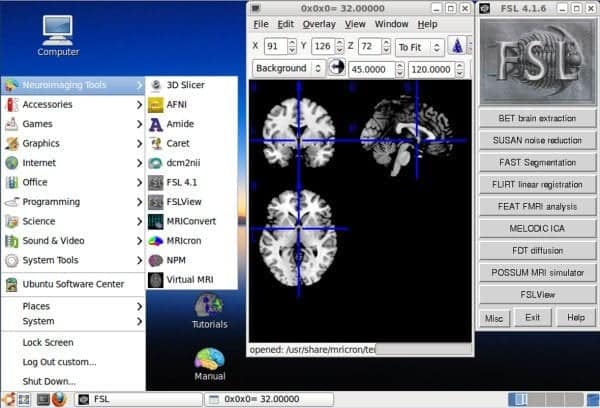Click the 45.0000 minimum intensity field
This screenshot has height=408, width=600.
[x=372, y=69]
